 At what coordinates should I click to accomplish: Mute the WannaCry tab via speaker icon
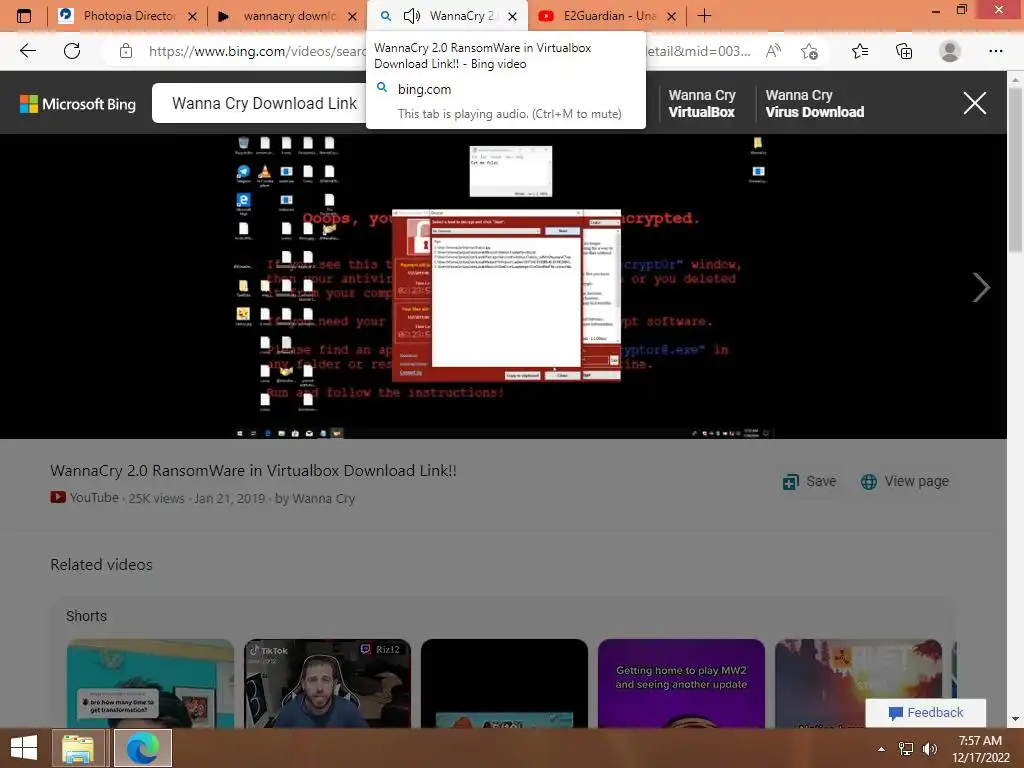click(411, 16)
